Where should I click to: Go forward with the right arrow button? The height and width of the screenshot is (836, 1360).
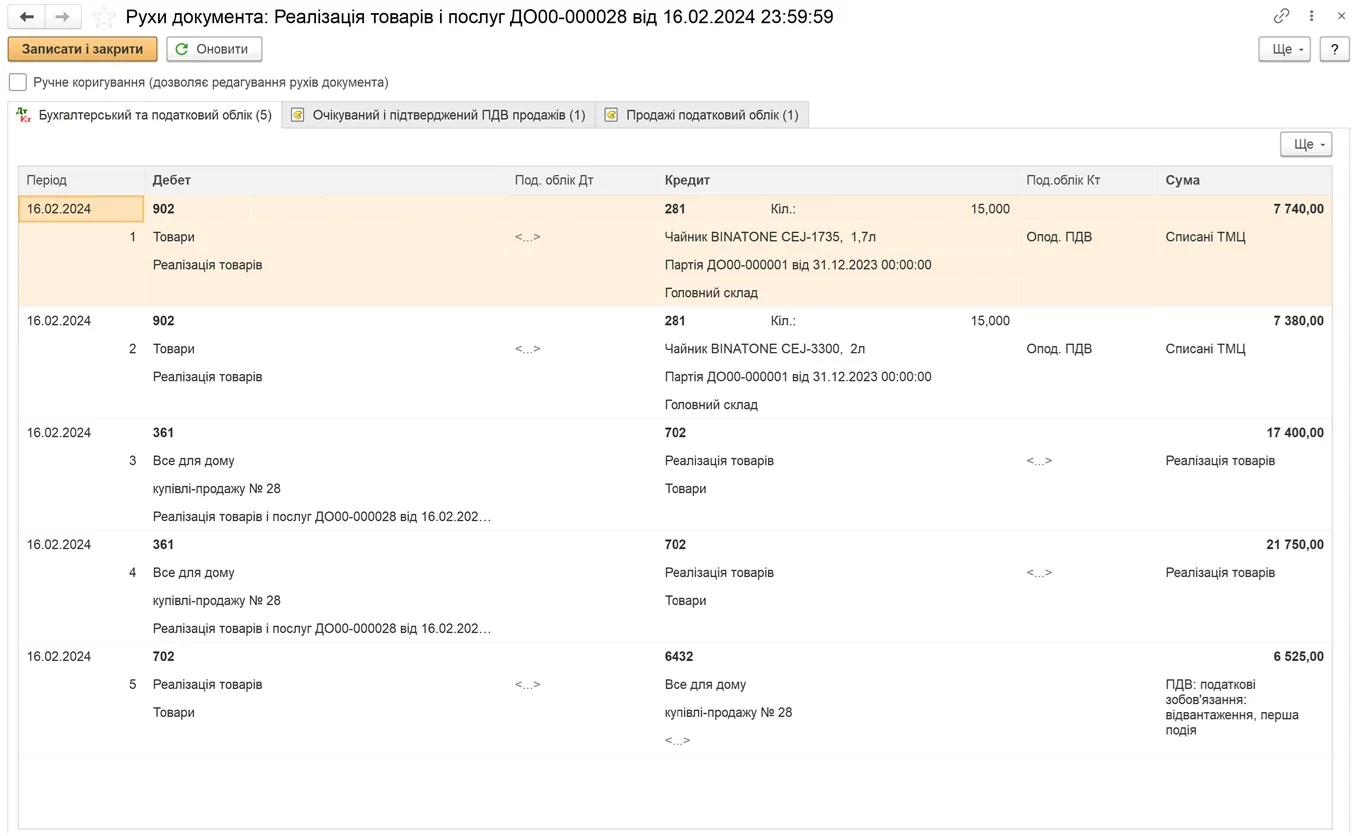(x=62, y=17)
